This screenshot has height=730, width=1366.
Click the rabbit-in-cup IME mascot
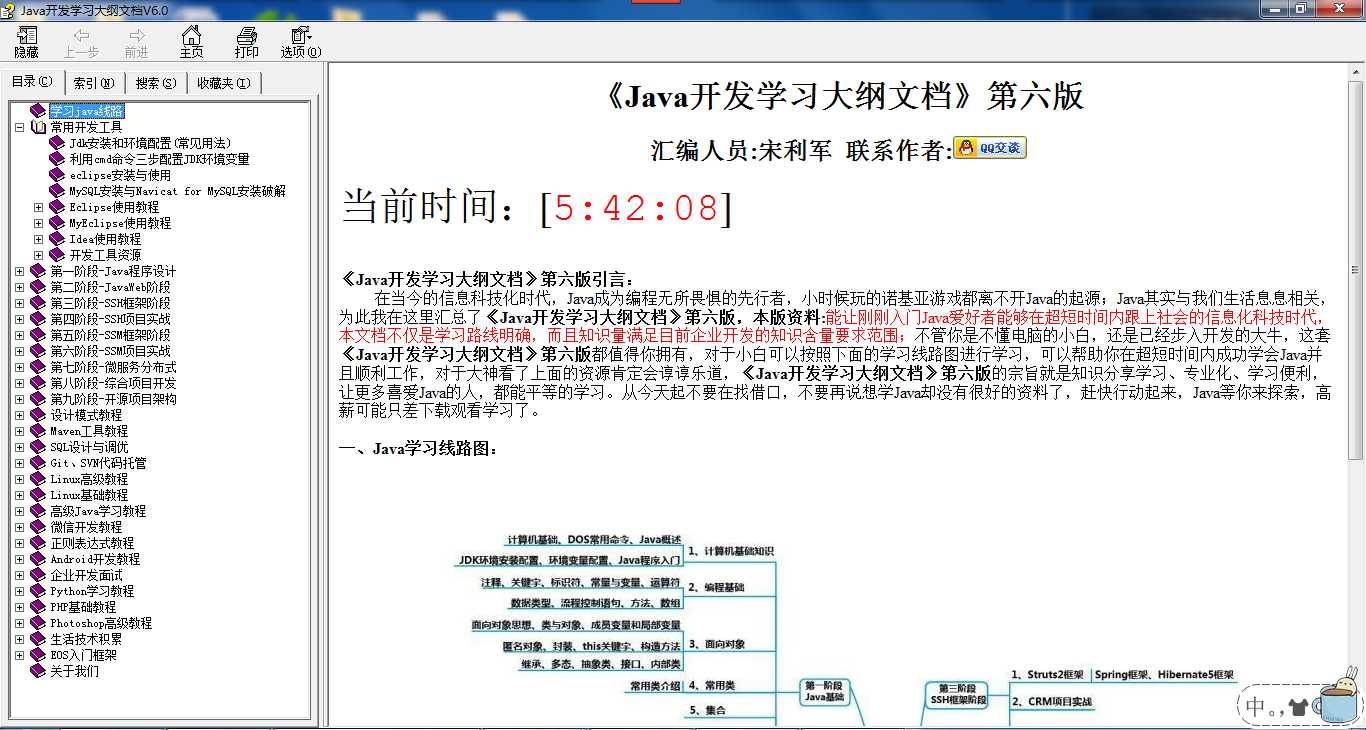1336,695
